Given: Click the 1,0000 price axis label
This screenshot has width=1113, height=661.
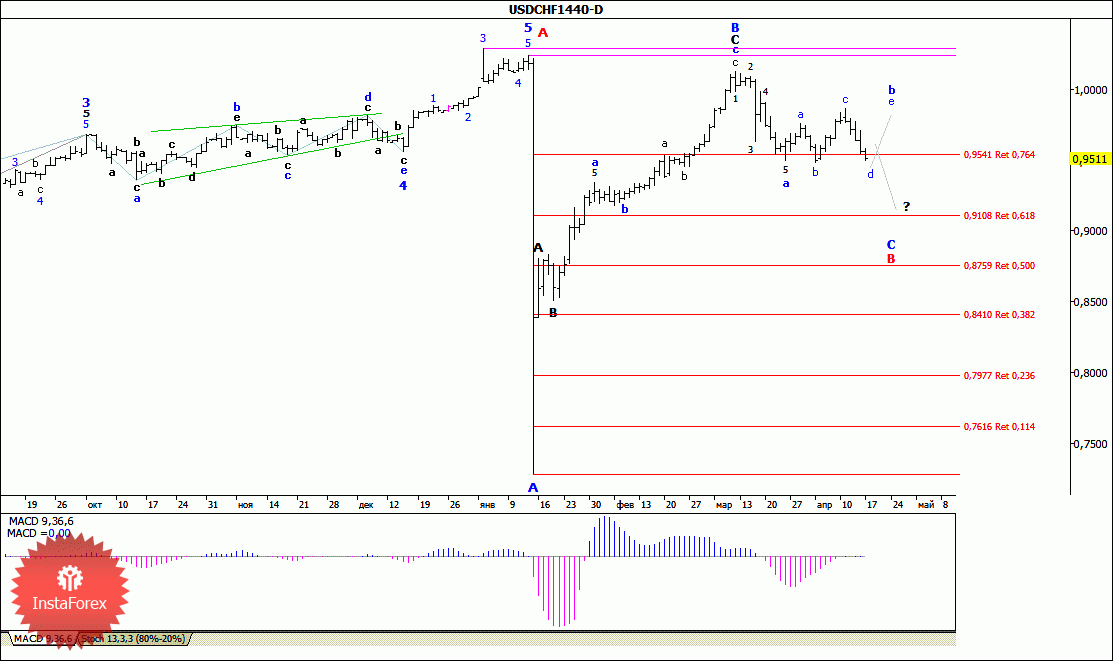Looking at the screenshot, I should point(1091,90).
